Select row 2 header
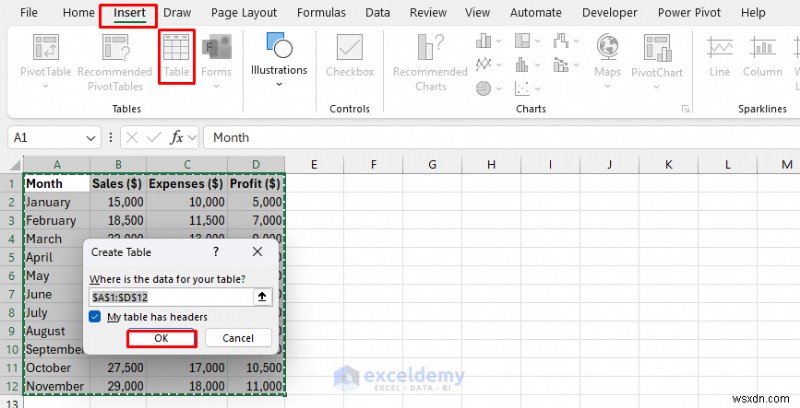Image resolution: width=800 pixels, height=408 pixels. pyautogui.click(x=11, y=202)
